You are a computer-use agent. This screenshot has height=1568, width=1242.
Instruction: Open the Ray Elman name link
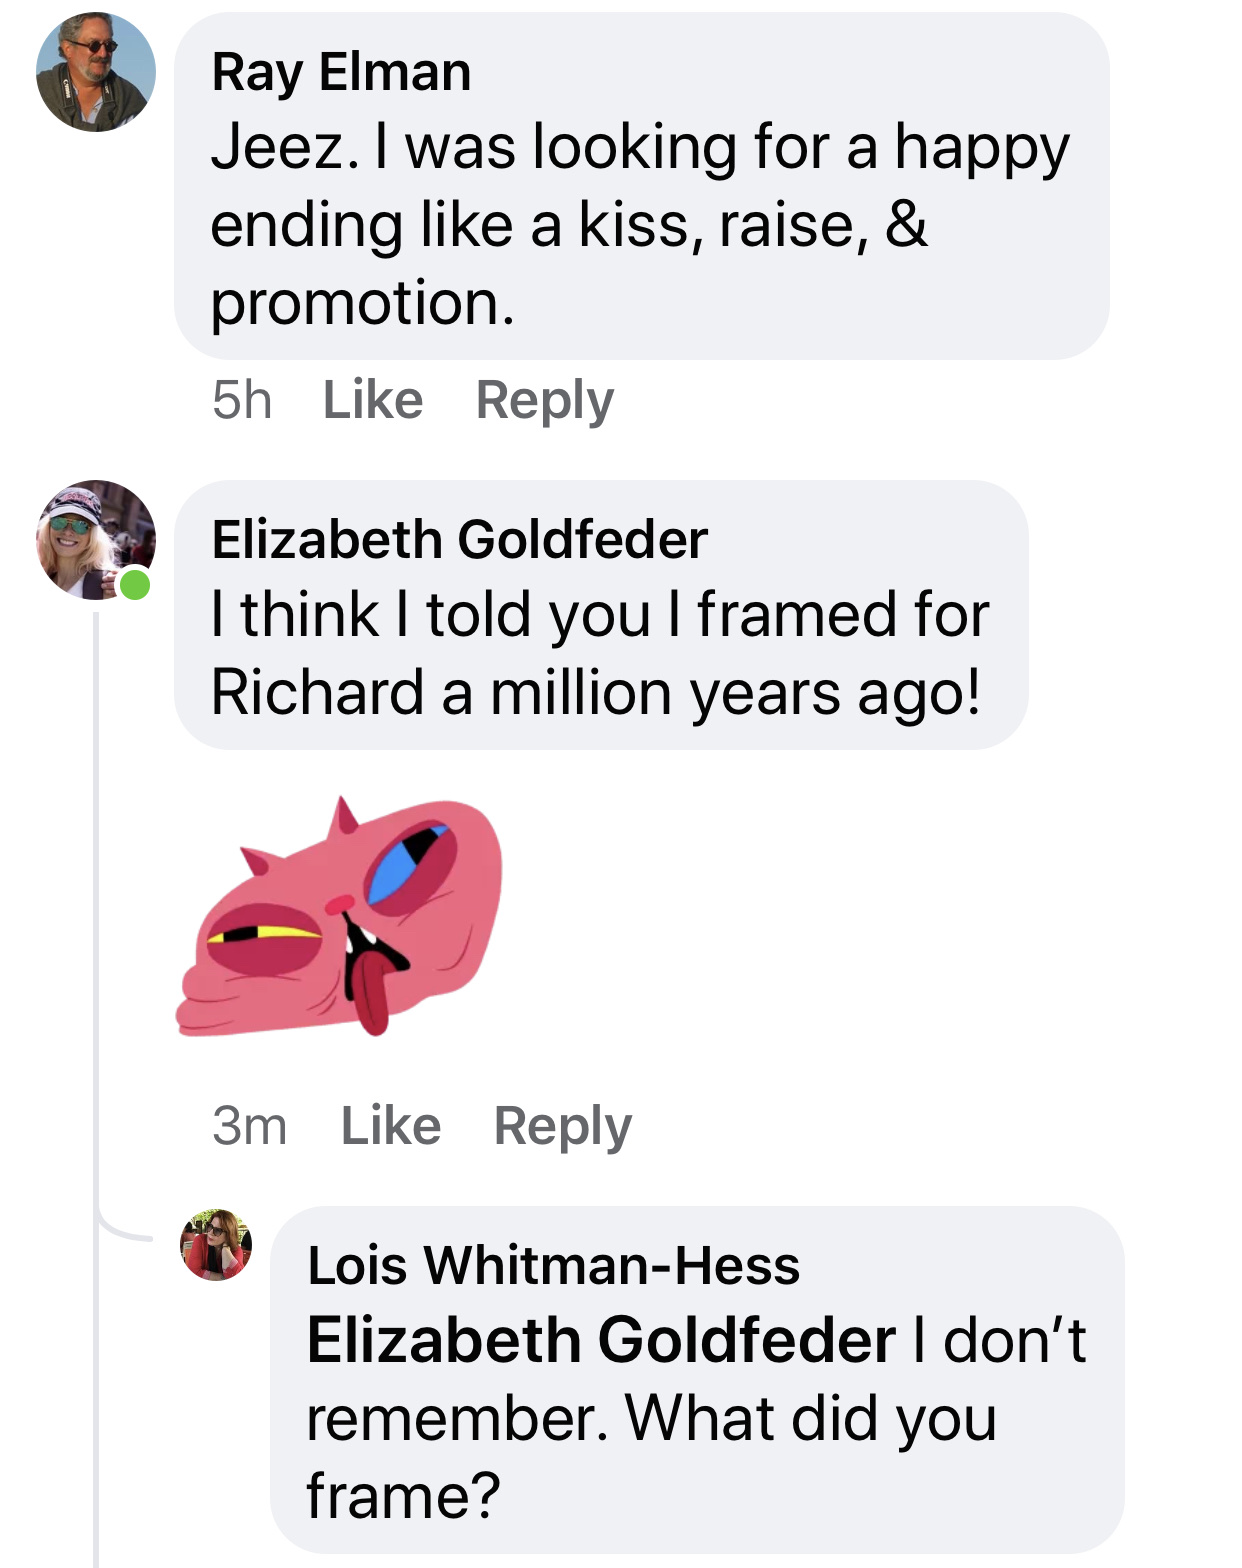[341, 72]
